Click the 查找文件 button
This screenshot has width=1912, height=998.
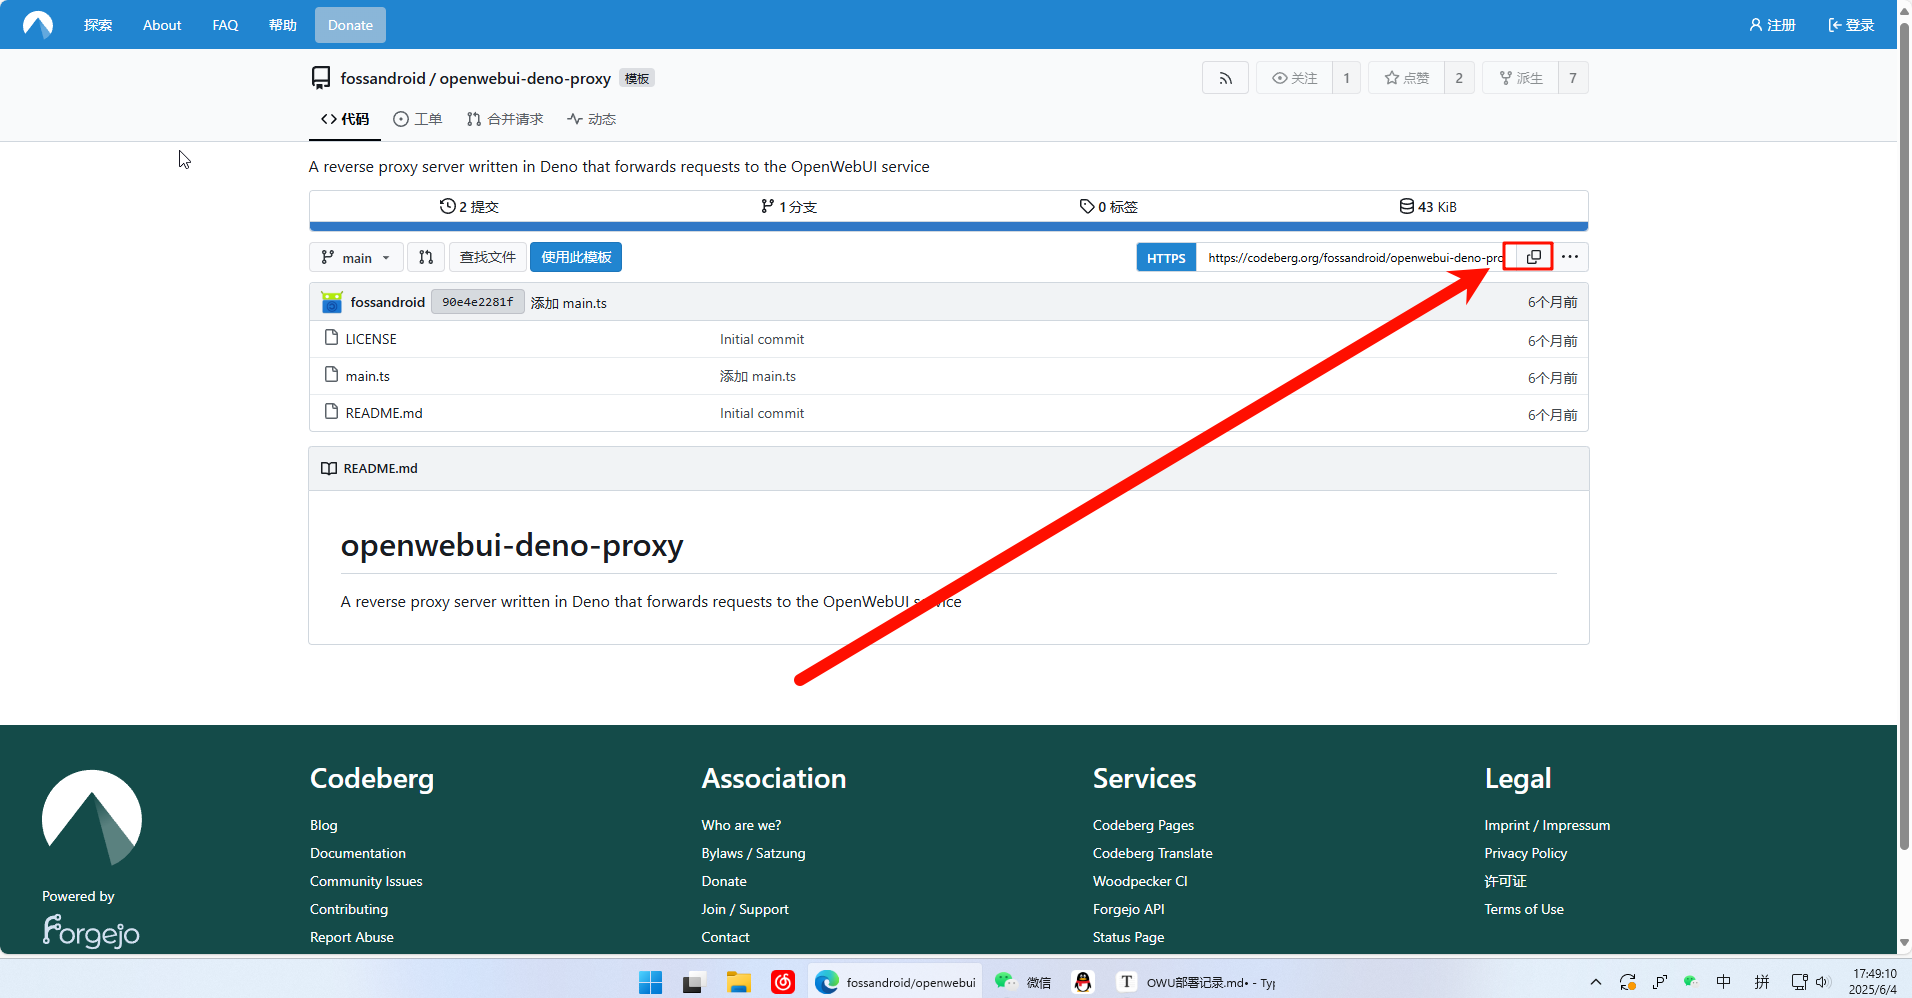[488, 257]
